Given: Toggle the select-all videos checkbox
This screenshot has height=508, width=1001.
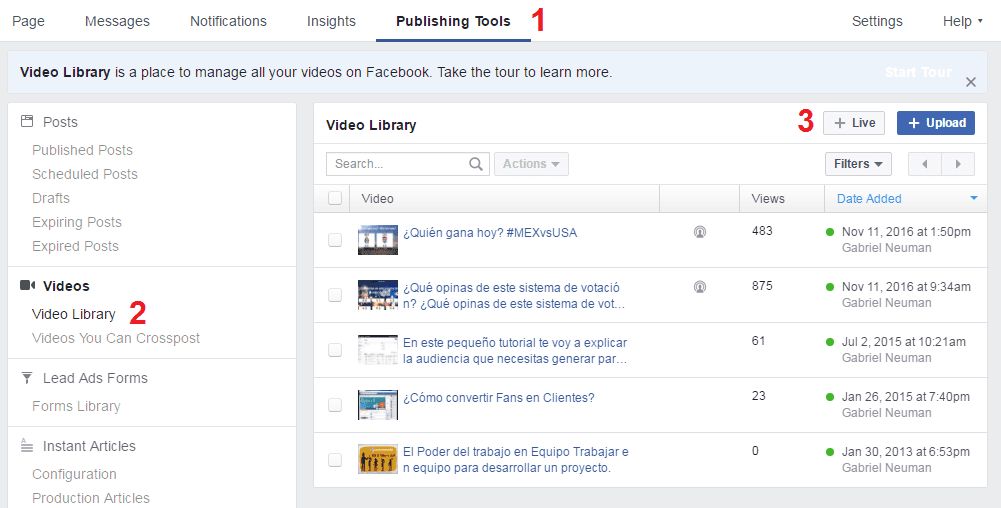Looking at the screenshot, I should pos(335,198).
